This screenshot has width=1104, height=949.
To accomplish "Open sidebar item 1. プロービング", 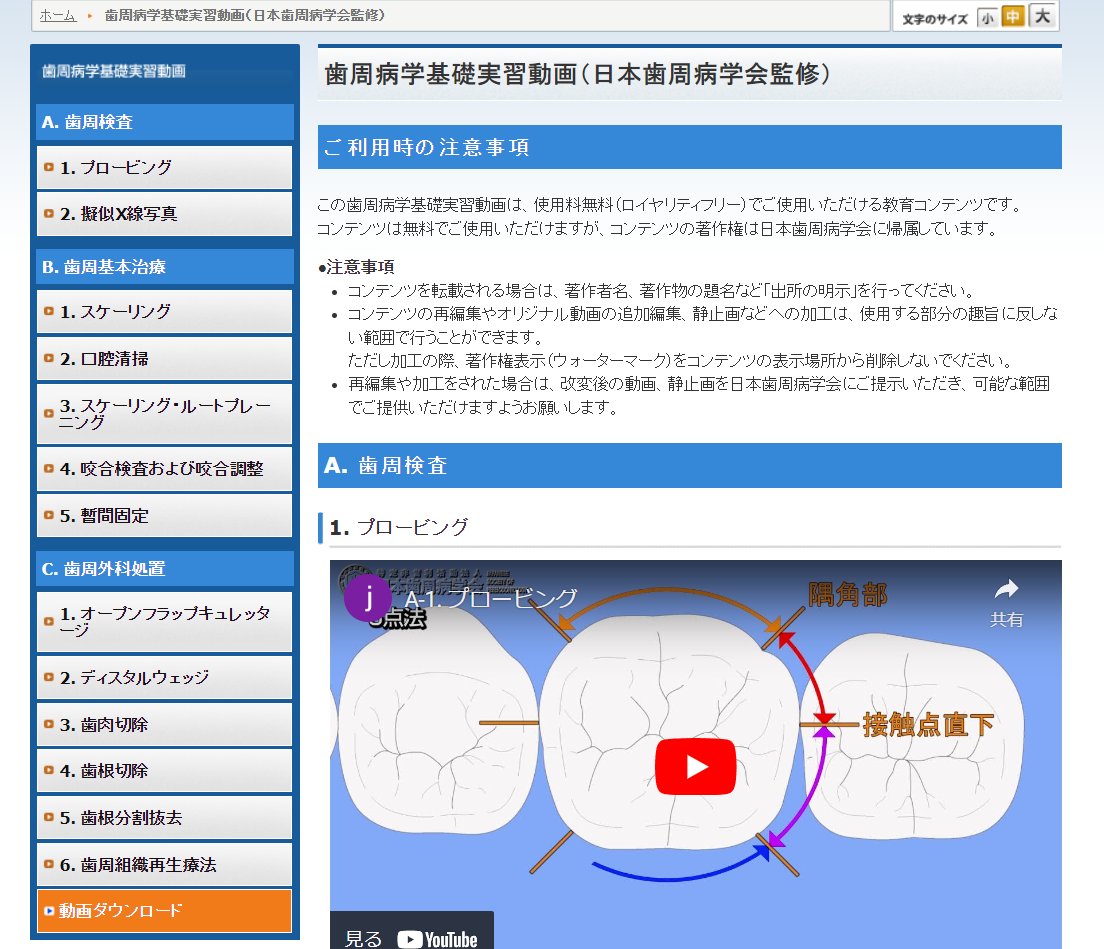I will 165,168.
